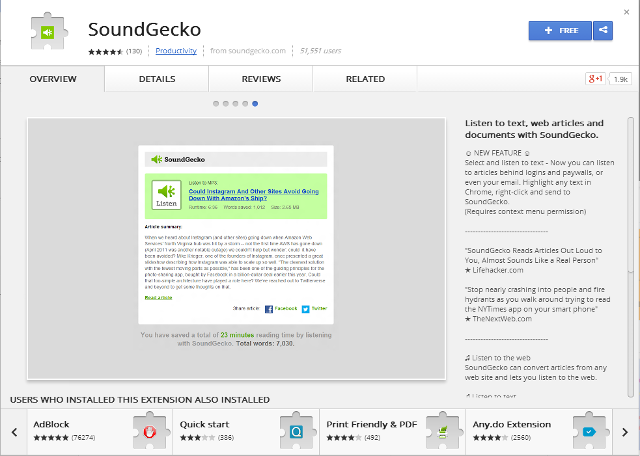Open the AdBlock extension card
This screenshot has height=456, width=640.
coord(100,432)
